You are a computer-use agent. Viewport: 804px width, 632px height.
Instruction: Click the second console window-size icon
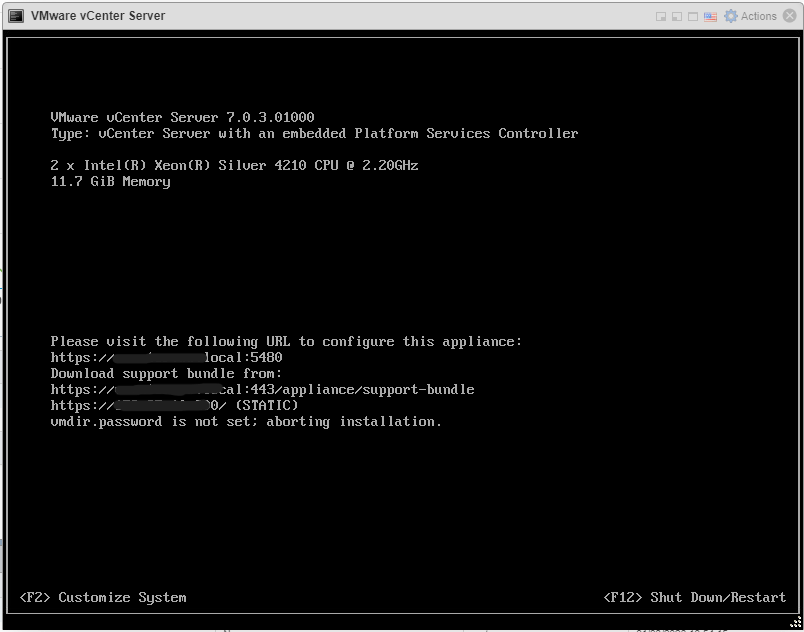tap(677, 16)
